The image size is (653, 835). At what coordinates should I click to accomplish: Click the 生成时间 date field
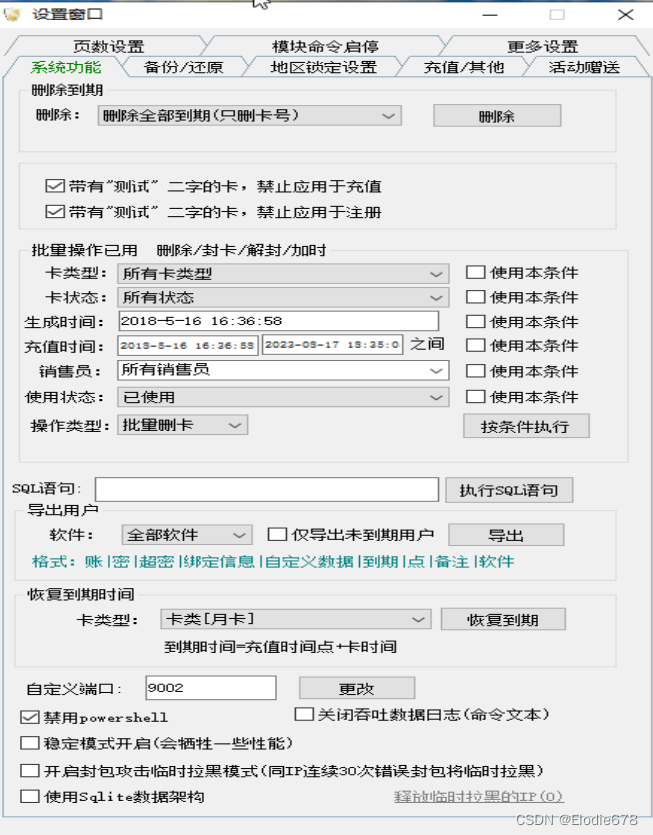coord(278,321)
